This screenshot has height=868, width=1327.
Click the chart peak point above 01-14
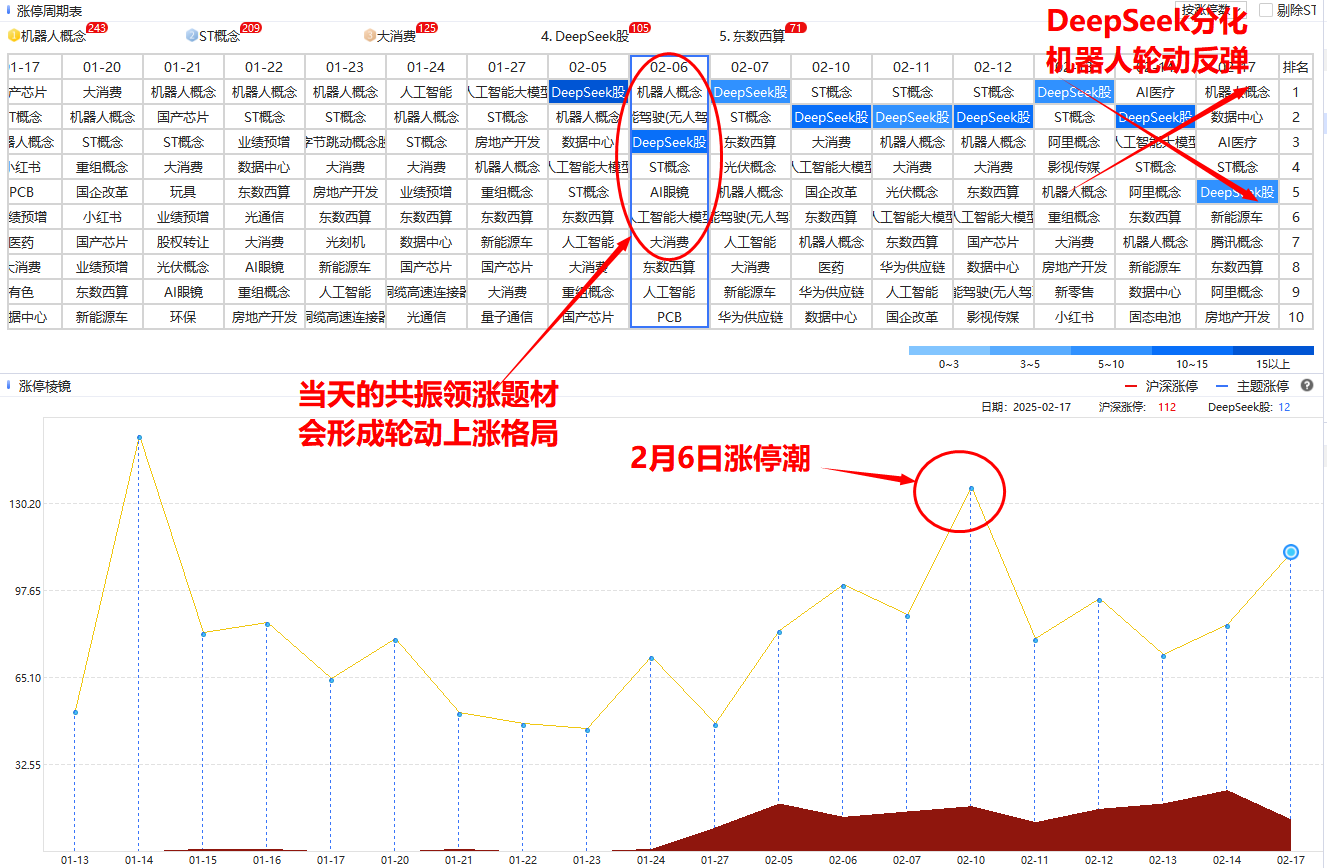[x=139, y=437]
